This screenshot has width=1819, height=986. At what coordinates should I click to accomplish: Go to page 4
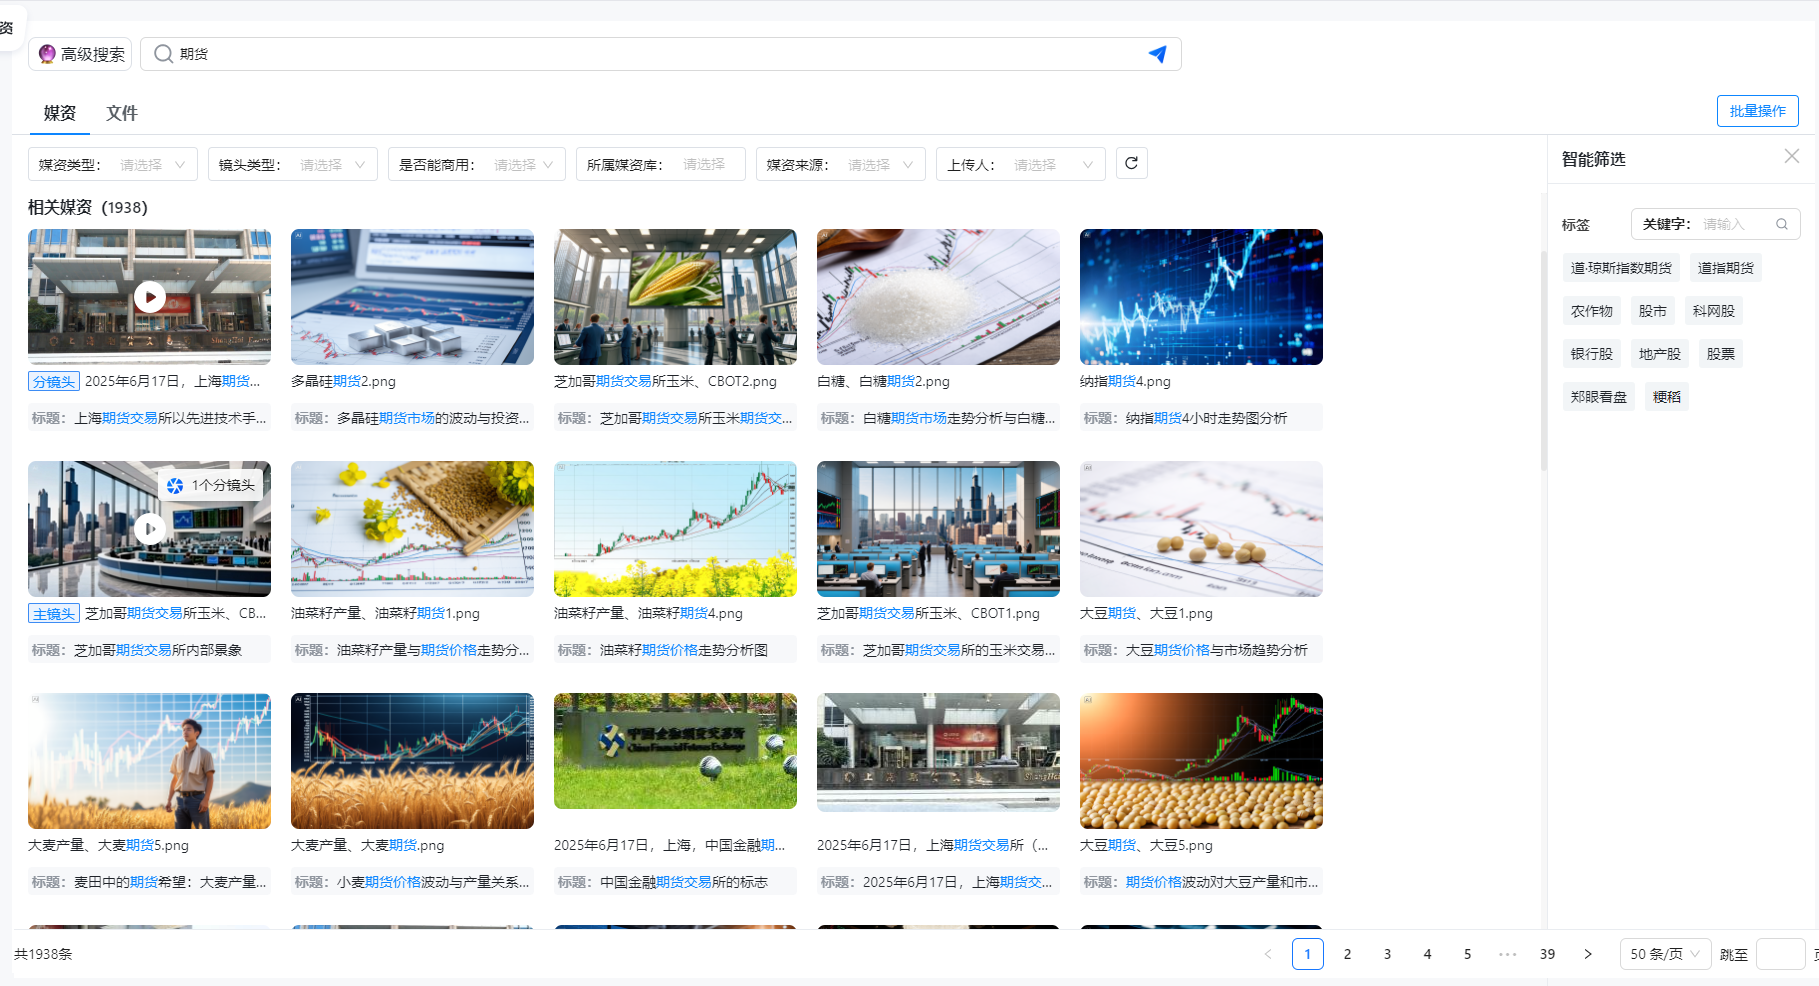click(x=1428, y=954)
